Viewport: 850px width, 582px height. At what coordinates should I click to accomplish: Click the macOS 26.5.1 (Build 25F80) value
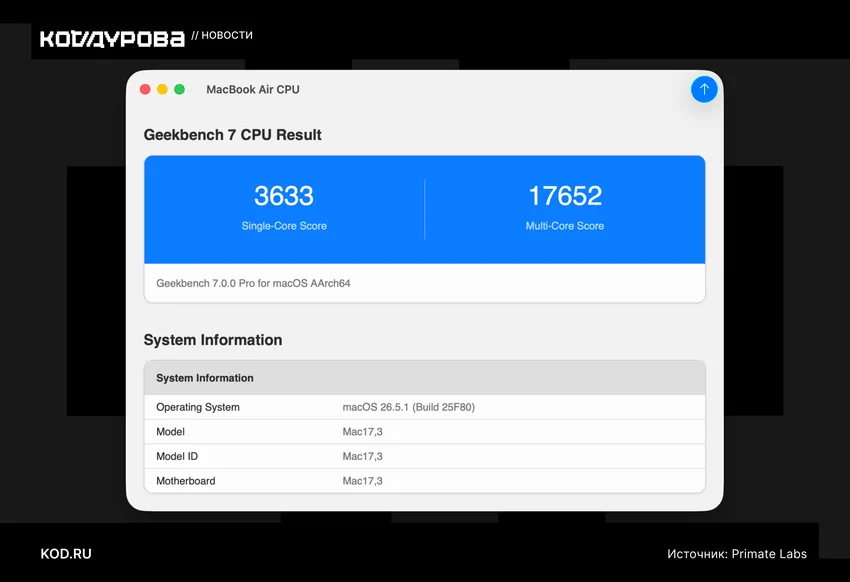(x=409, y=407)
